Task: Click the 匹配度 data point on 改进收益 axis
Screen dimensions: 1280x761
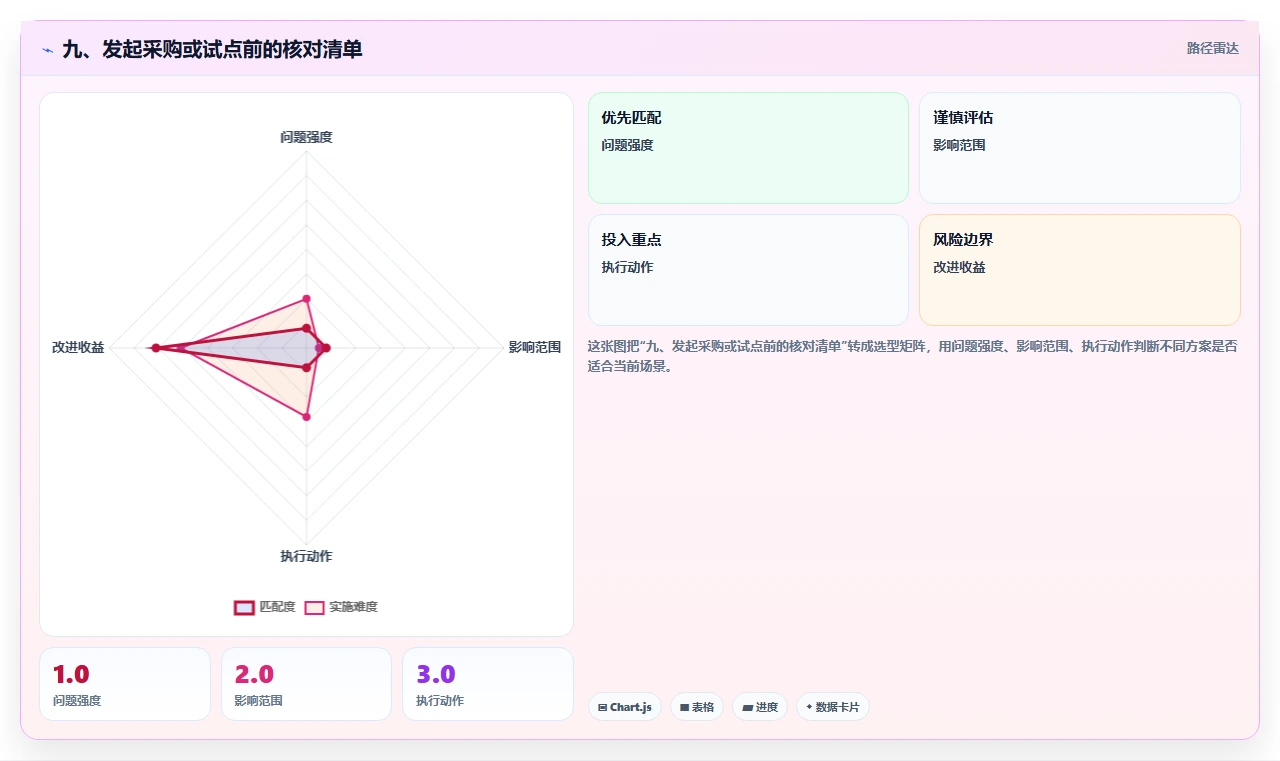Action: point(155,348)
